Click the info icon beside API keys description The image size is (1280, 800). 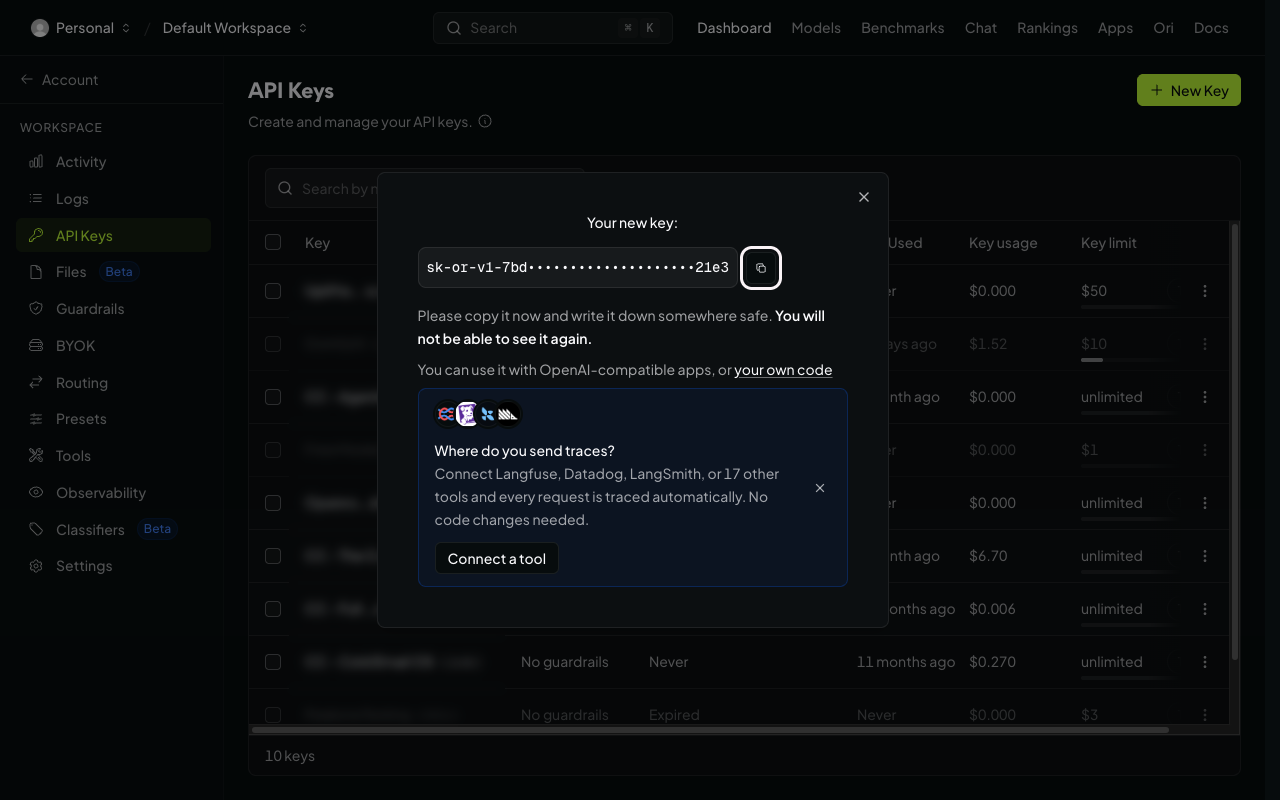485,122
